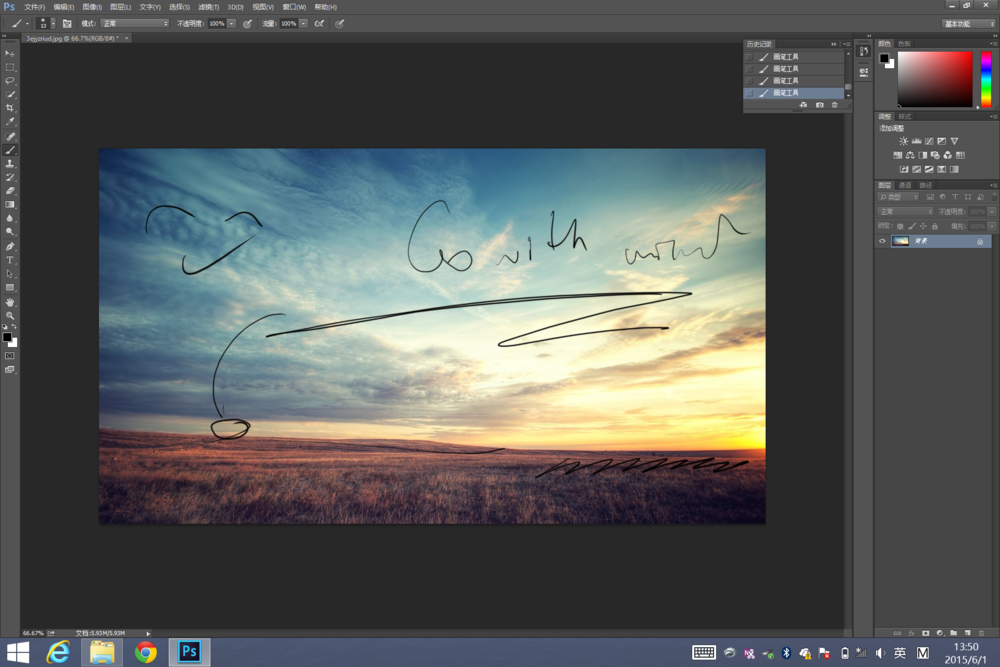Create new document from current history state
Image resolution: width=1000 pixels, height=667 pixels.
(x=804, y=105)
